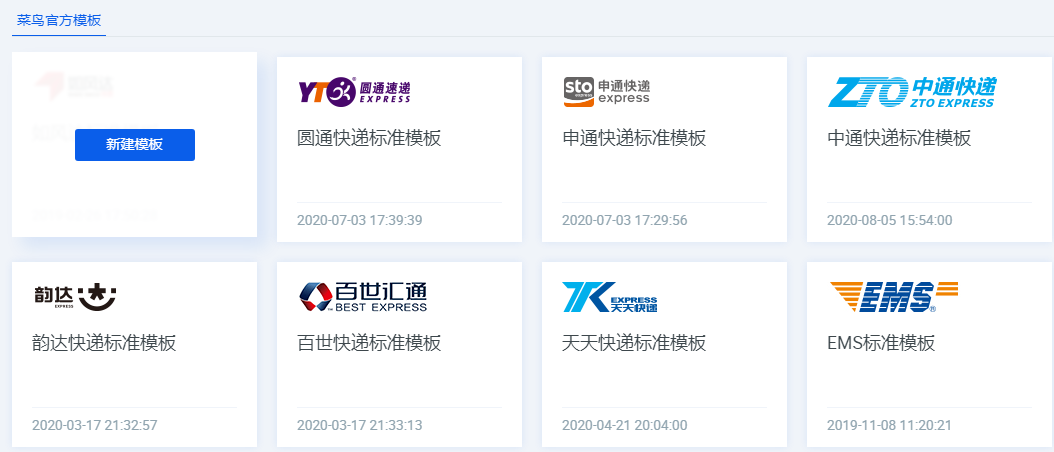Image resolution: width=1054 pixels, height=452 pixels.
Task: Click timestamp 2019-11-08 11:20:21
Action: 889,425
